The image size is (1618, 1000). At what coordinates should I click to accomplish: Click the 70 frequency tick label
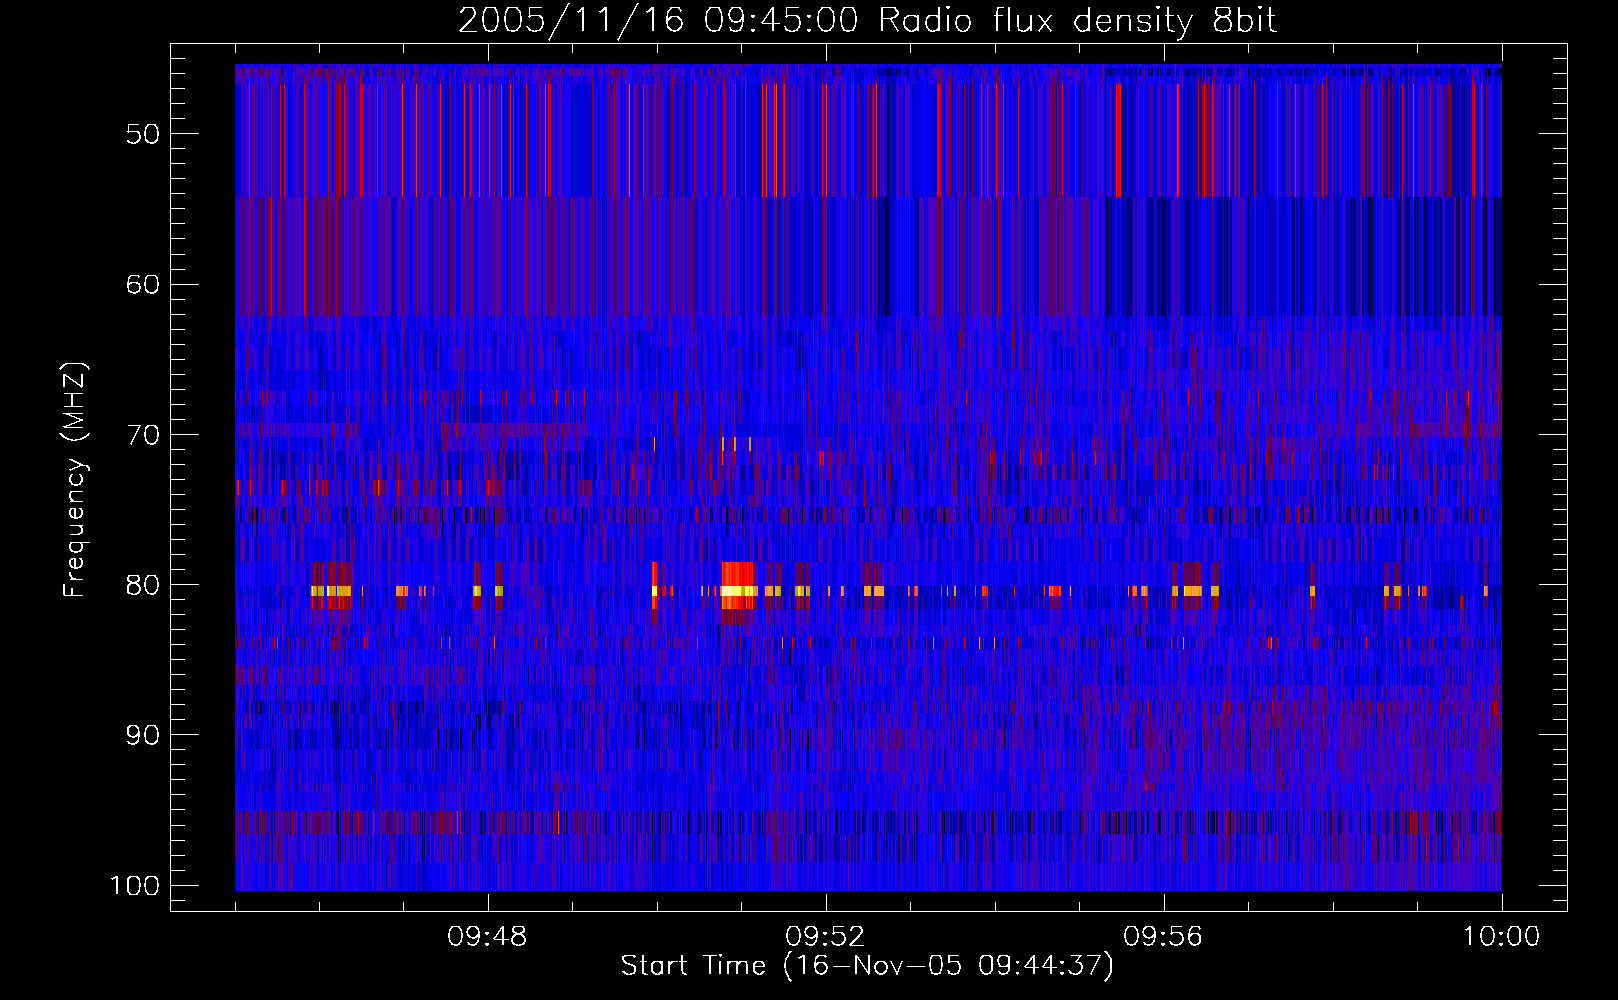click(x=143, y=435)
